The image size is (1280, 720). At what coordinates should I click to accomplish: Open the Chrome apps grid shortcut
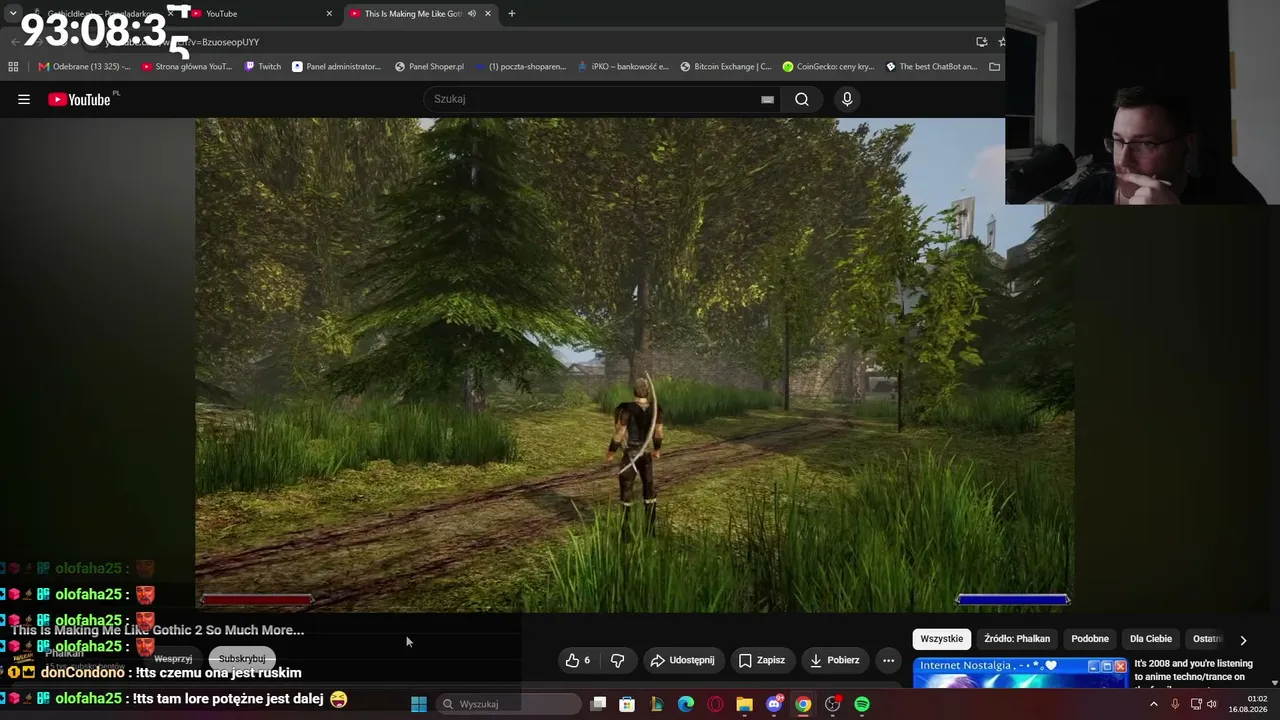[13, 67]
